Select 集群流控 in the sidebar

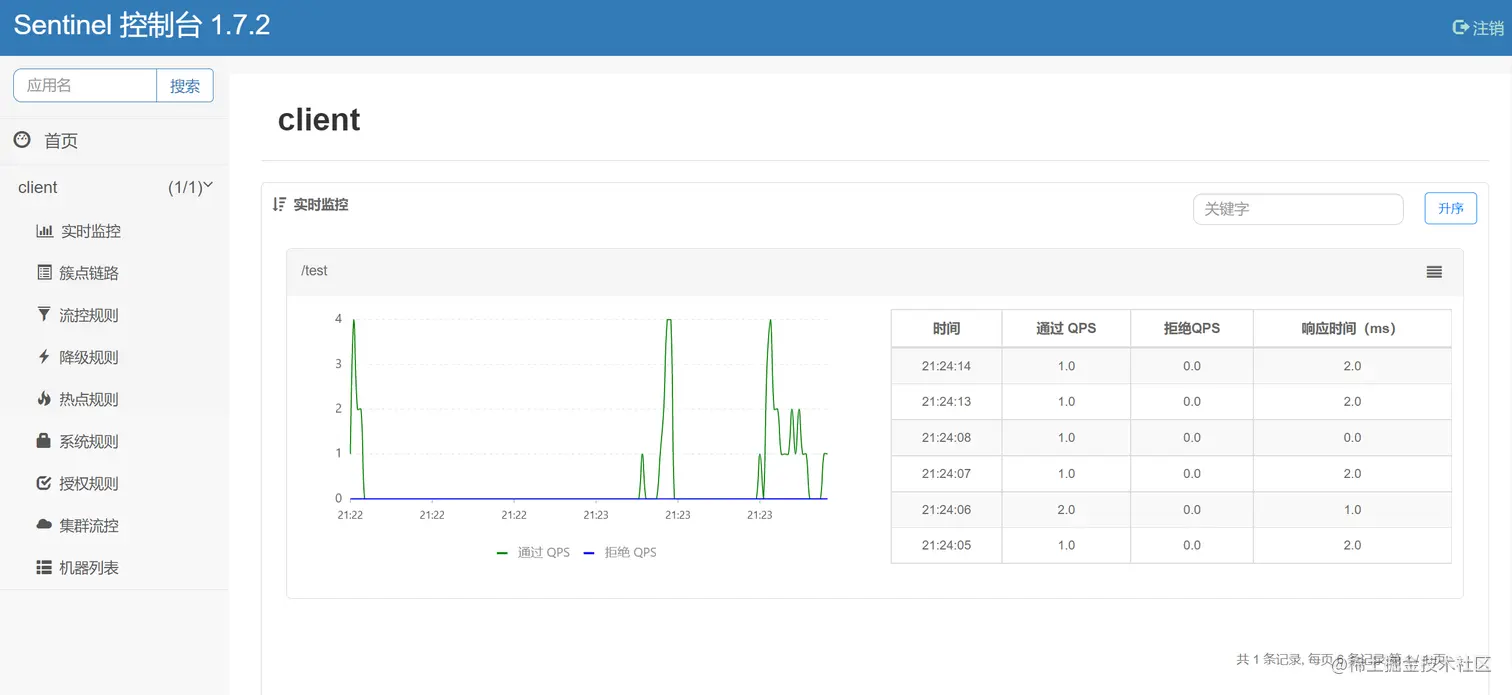pyautogui.click(x=89, y=525)
